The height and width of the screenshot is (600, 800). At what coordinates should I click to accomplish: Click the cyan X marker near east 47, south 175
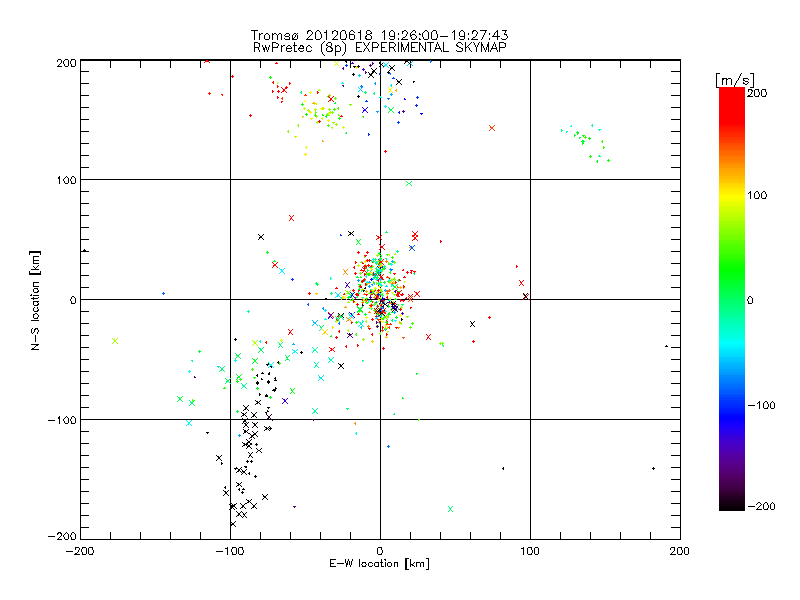coord(450,509)
